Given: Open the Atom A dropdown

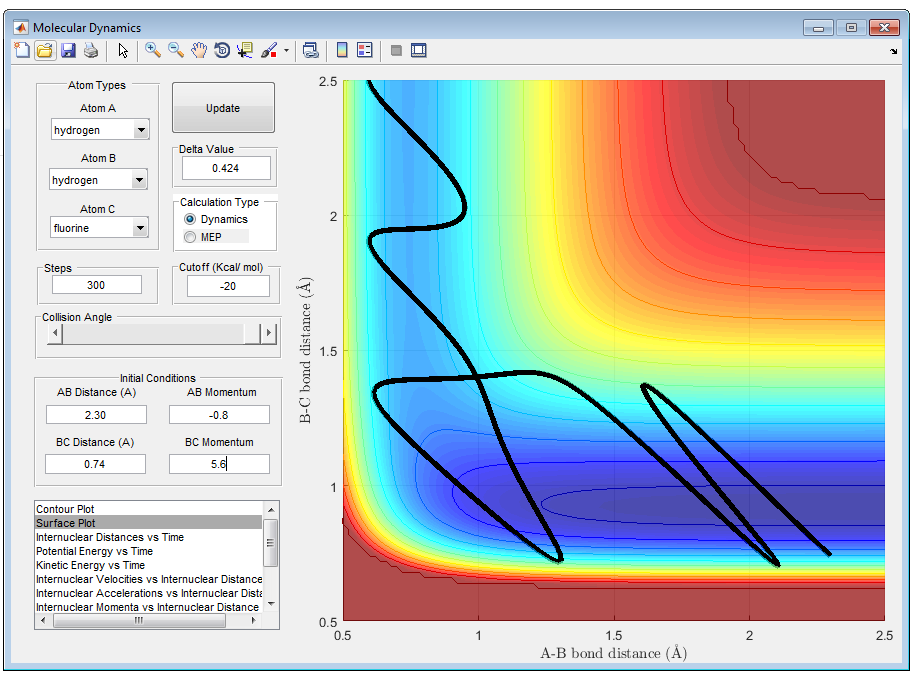Looking at the screenshot, I should 140,130.
